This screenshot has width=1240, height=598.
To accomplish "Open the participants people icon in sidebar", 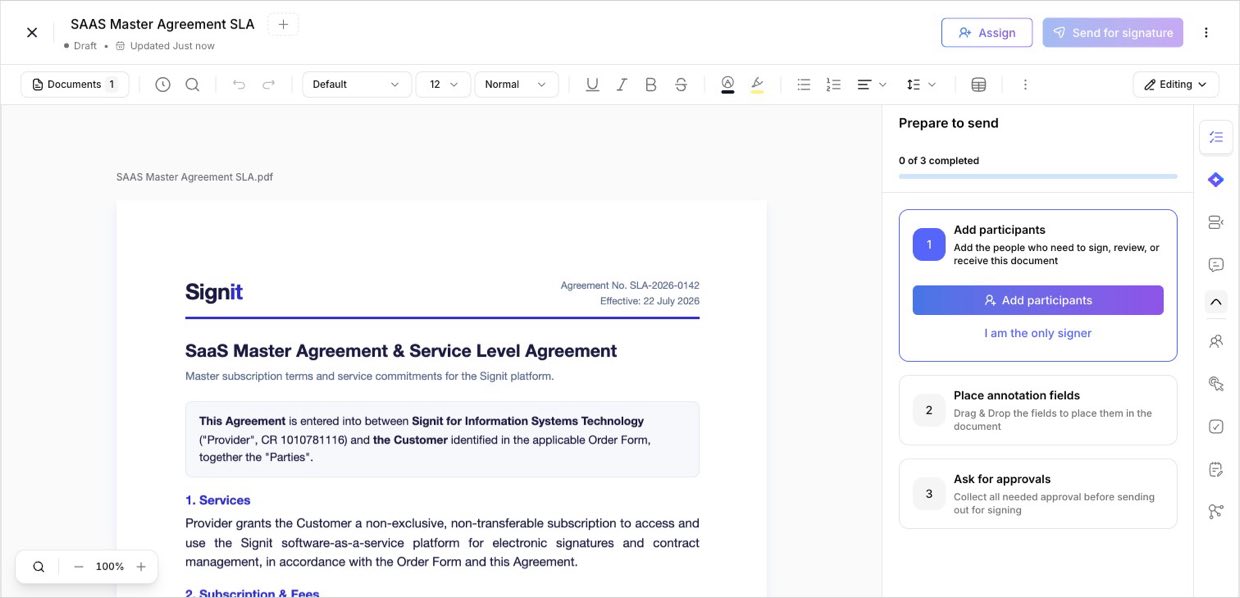I will click(1216, 341).
